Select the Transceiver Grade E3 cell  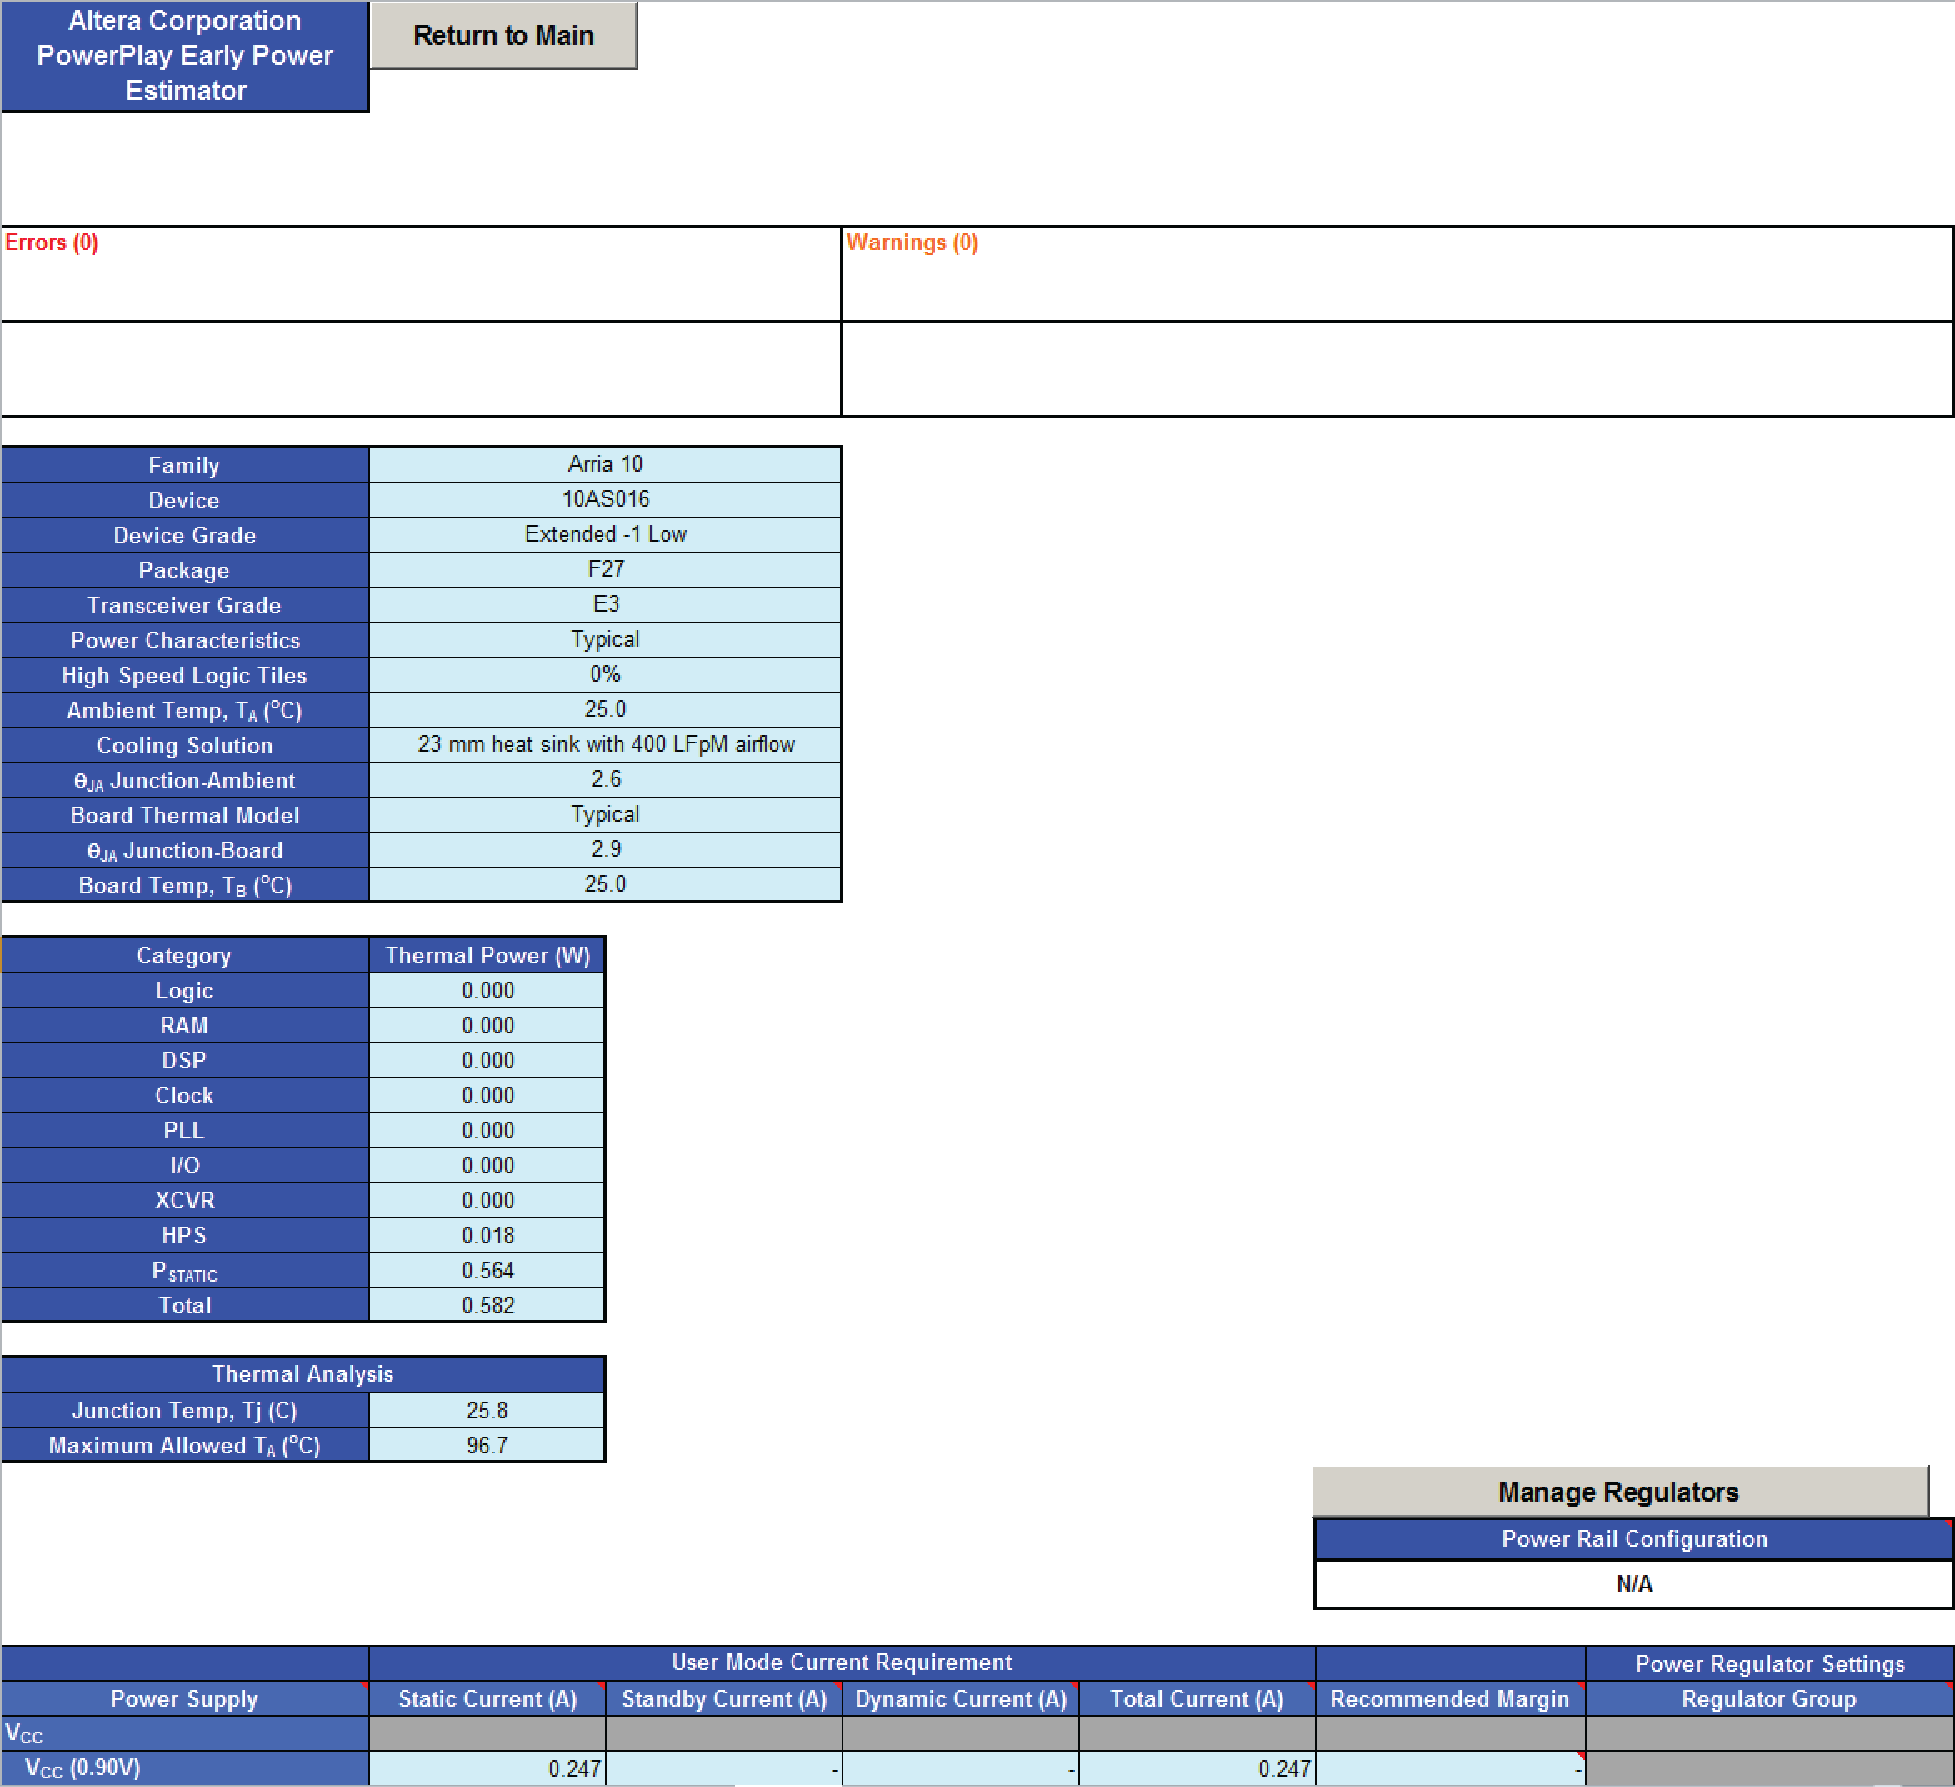(605, 604)
